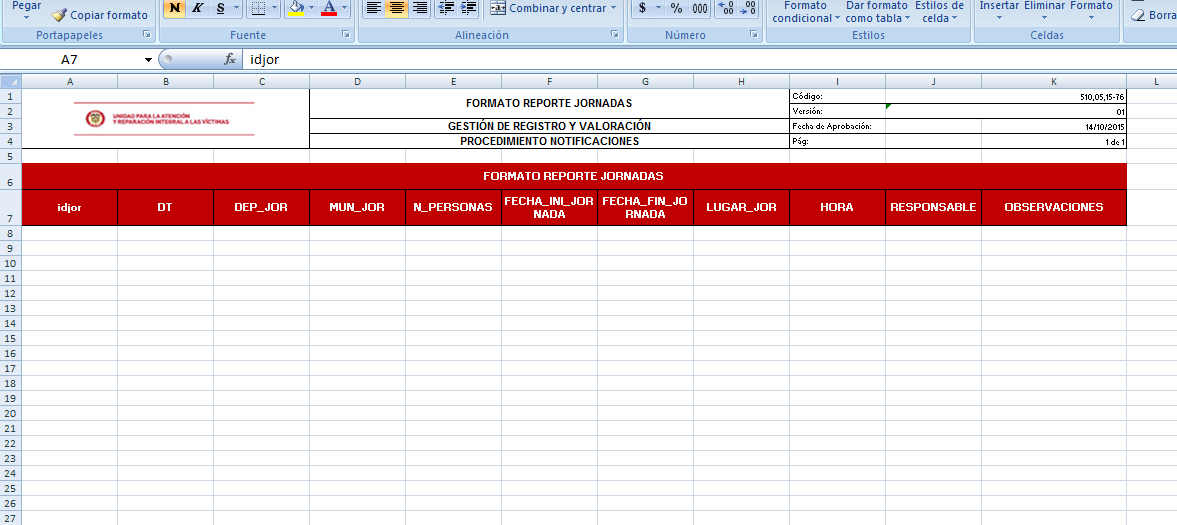The width and height of the screenshot is (1177, 525).
Task: Launch Fuente dialog launcher
Action: [x=345, y=35]
